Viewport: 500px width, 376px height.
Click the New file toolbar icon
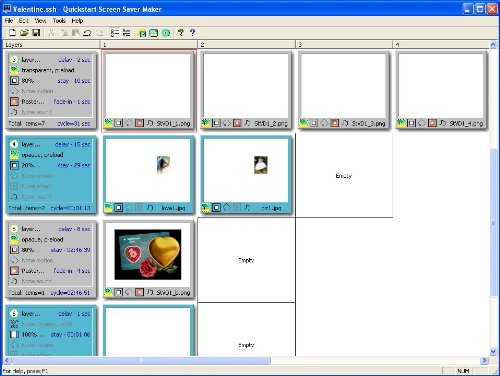click(12, 33)
